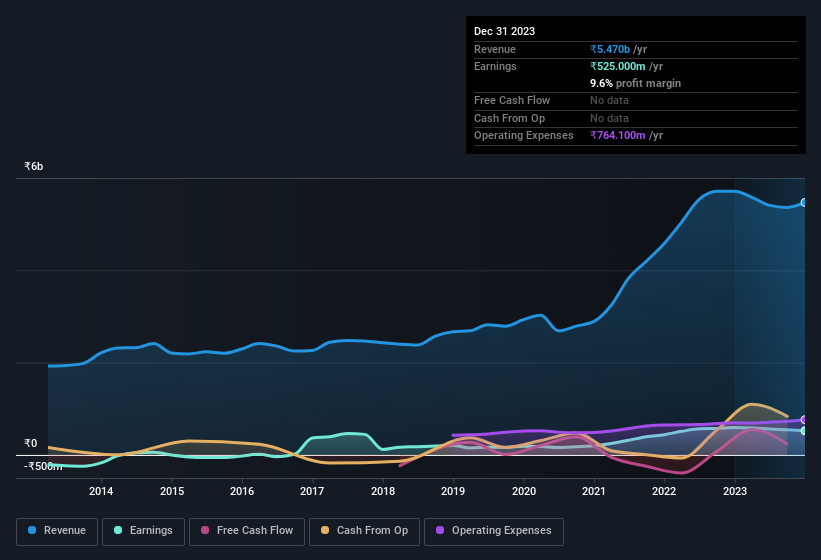The width and height of the screenshot is (821, 560).
Task: Click the teal Earnings endpoint marker
Action: point(804,431)
